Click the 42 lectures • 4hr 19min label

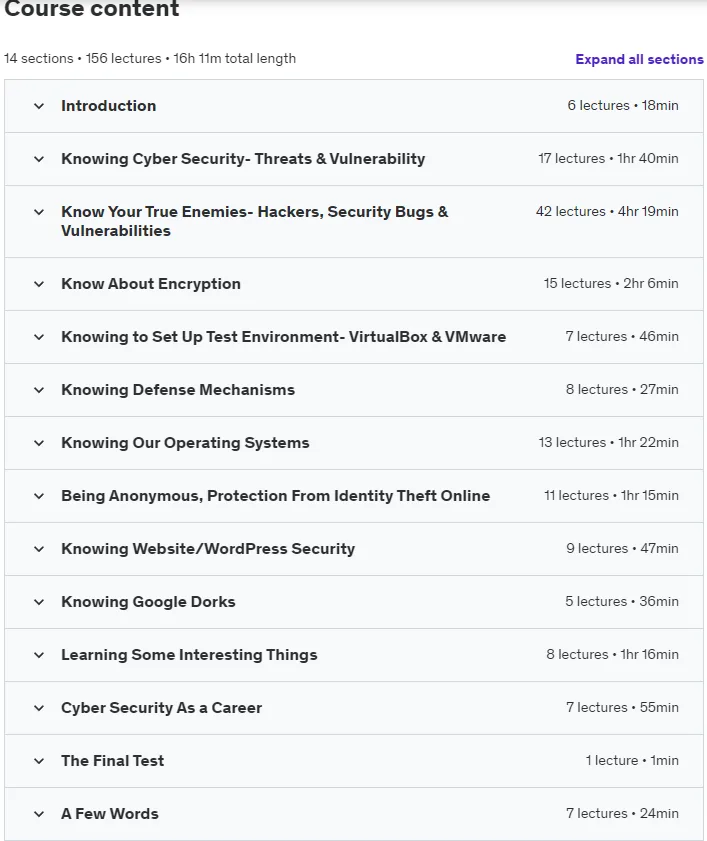pyautogui.click(x=607, y=211)
